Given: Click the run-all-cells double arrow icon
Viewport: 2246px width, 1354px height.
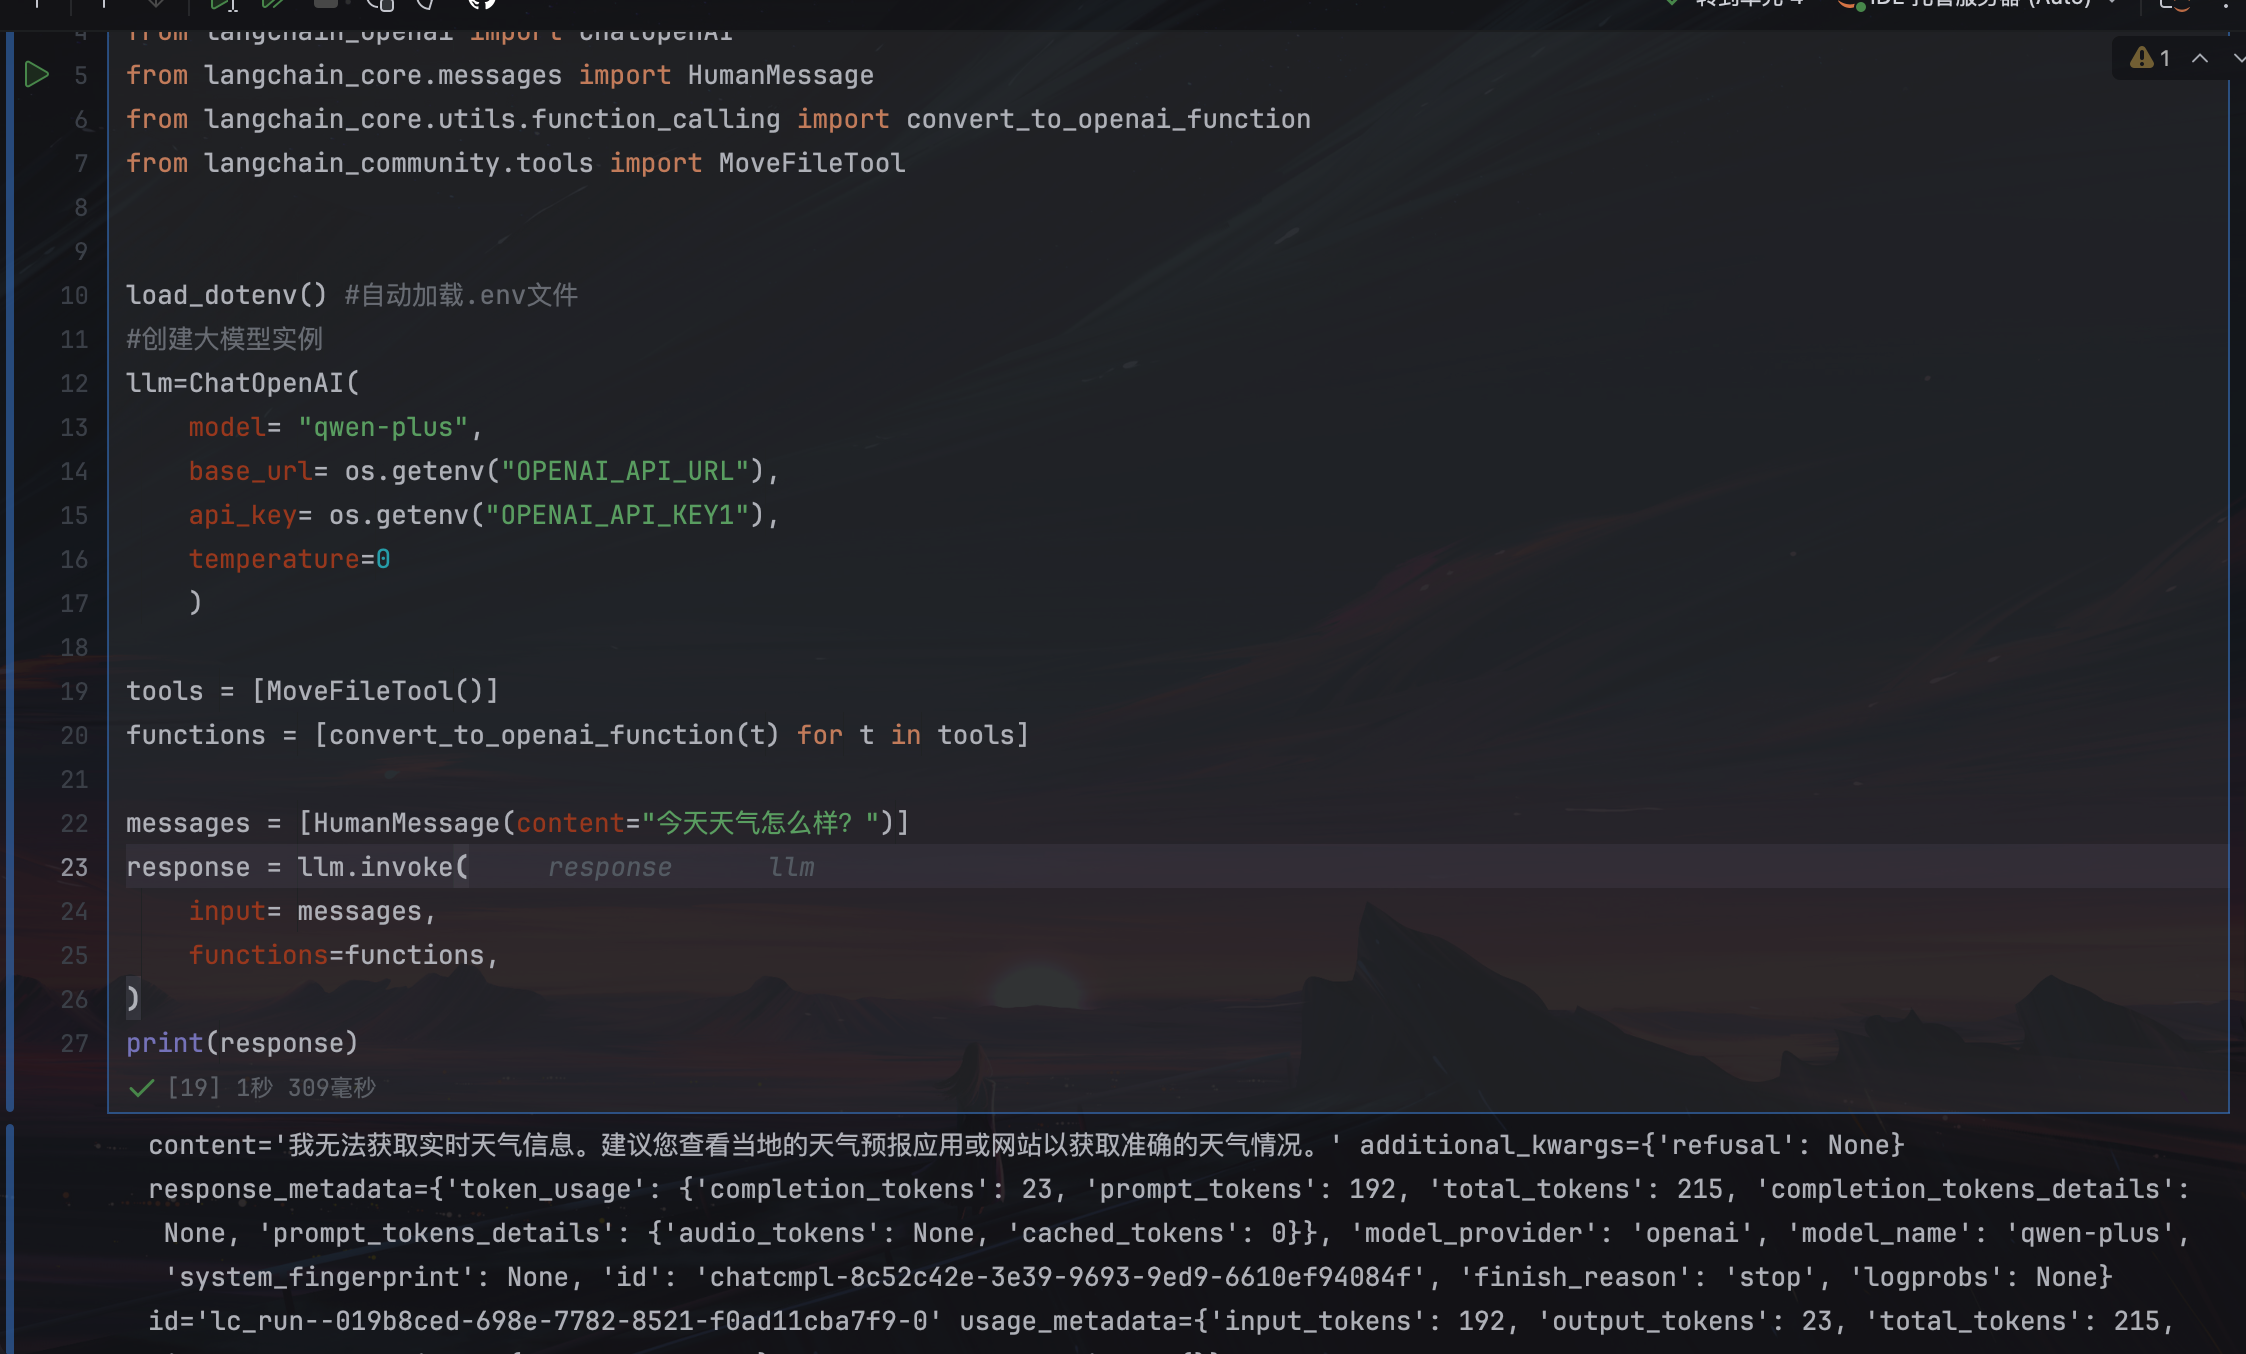Looking at the screenshot, I should (273, 4).
